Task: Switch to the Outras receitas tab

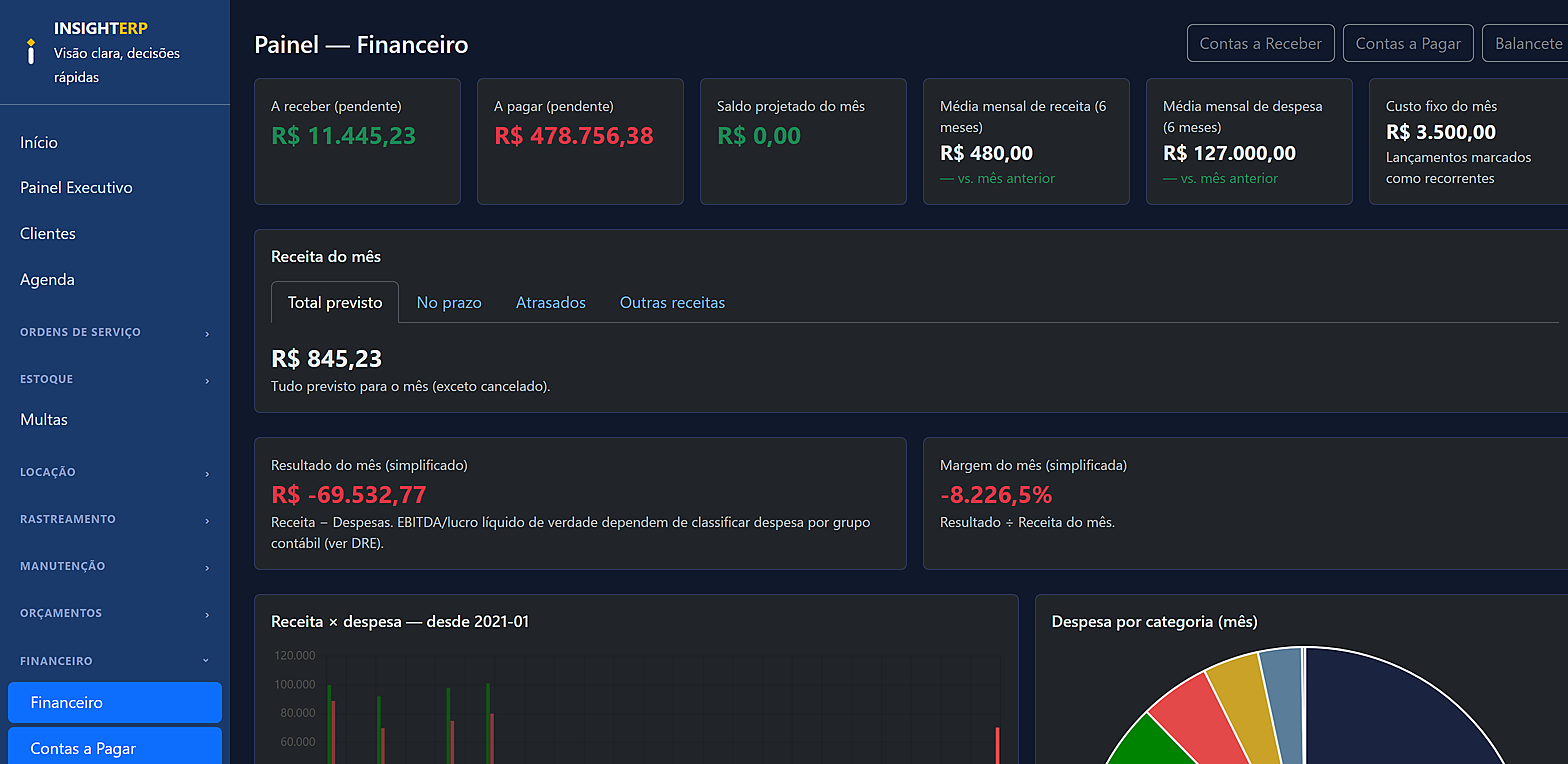Action: tap(672, 302)
